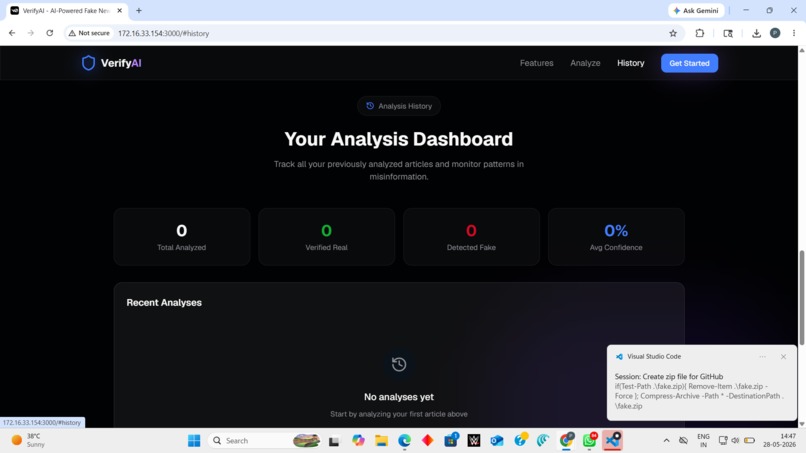Click the Get Started button
The height and width of the screenshot is (453, 806).
(689, 63)
